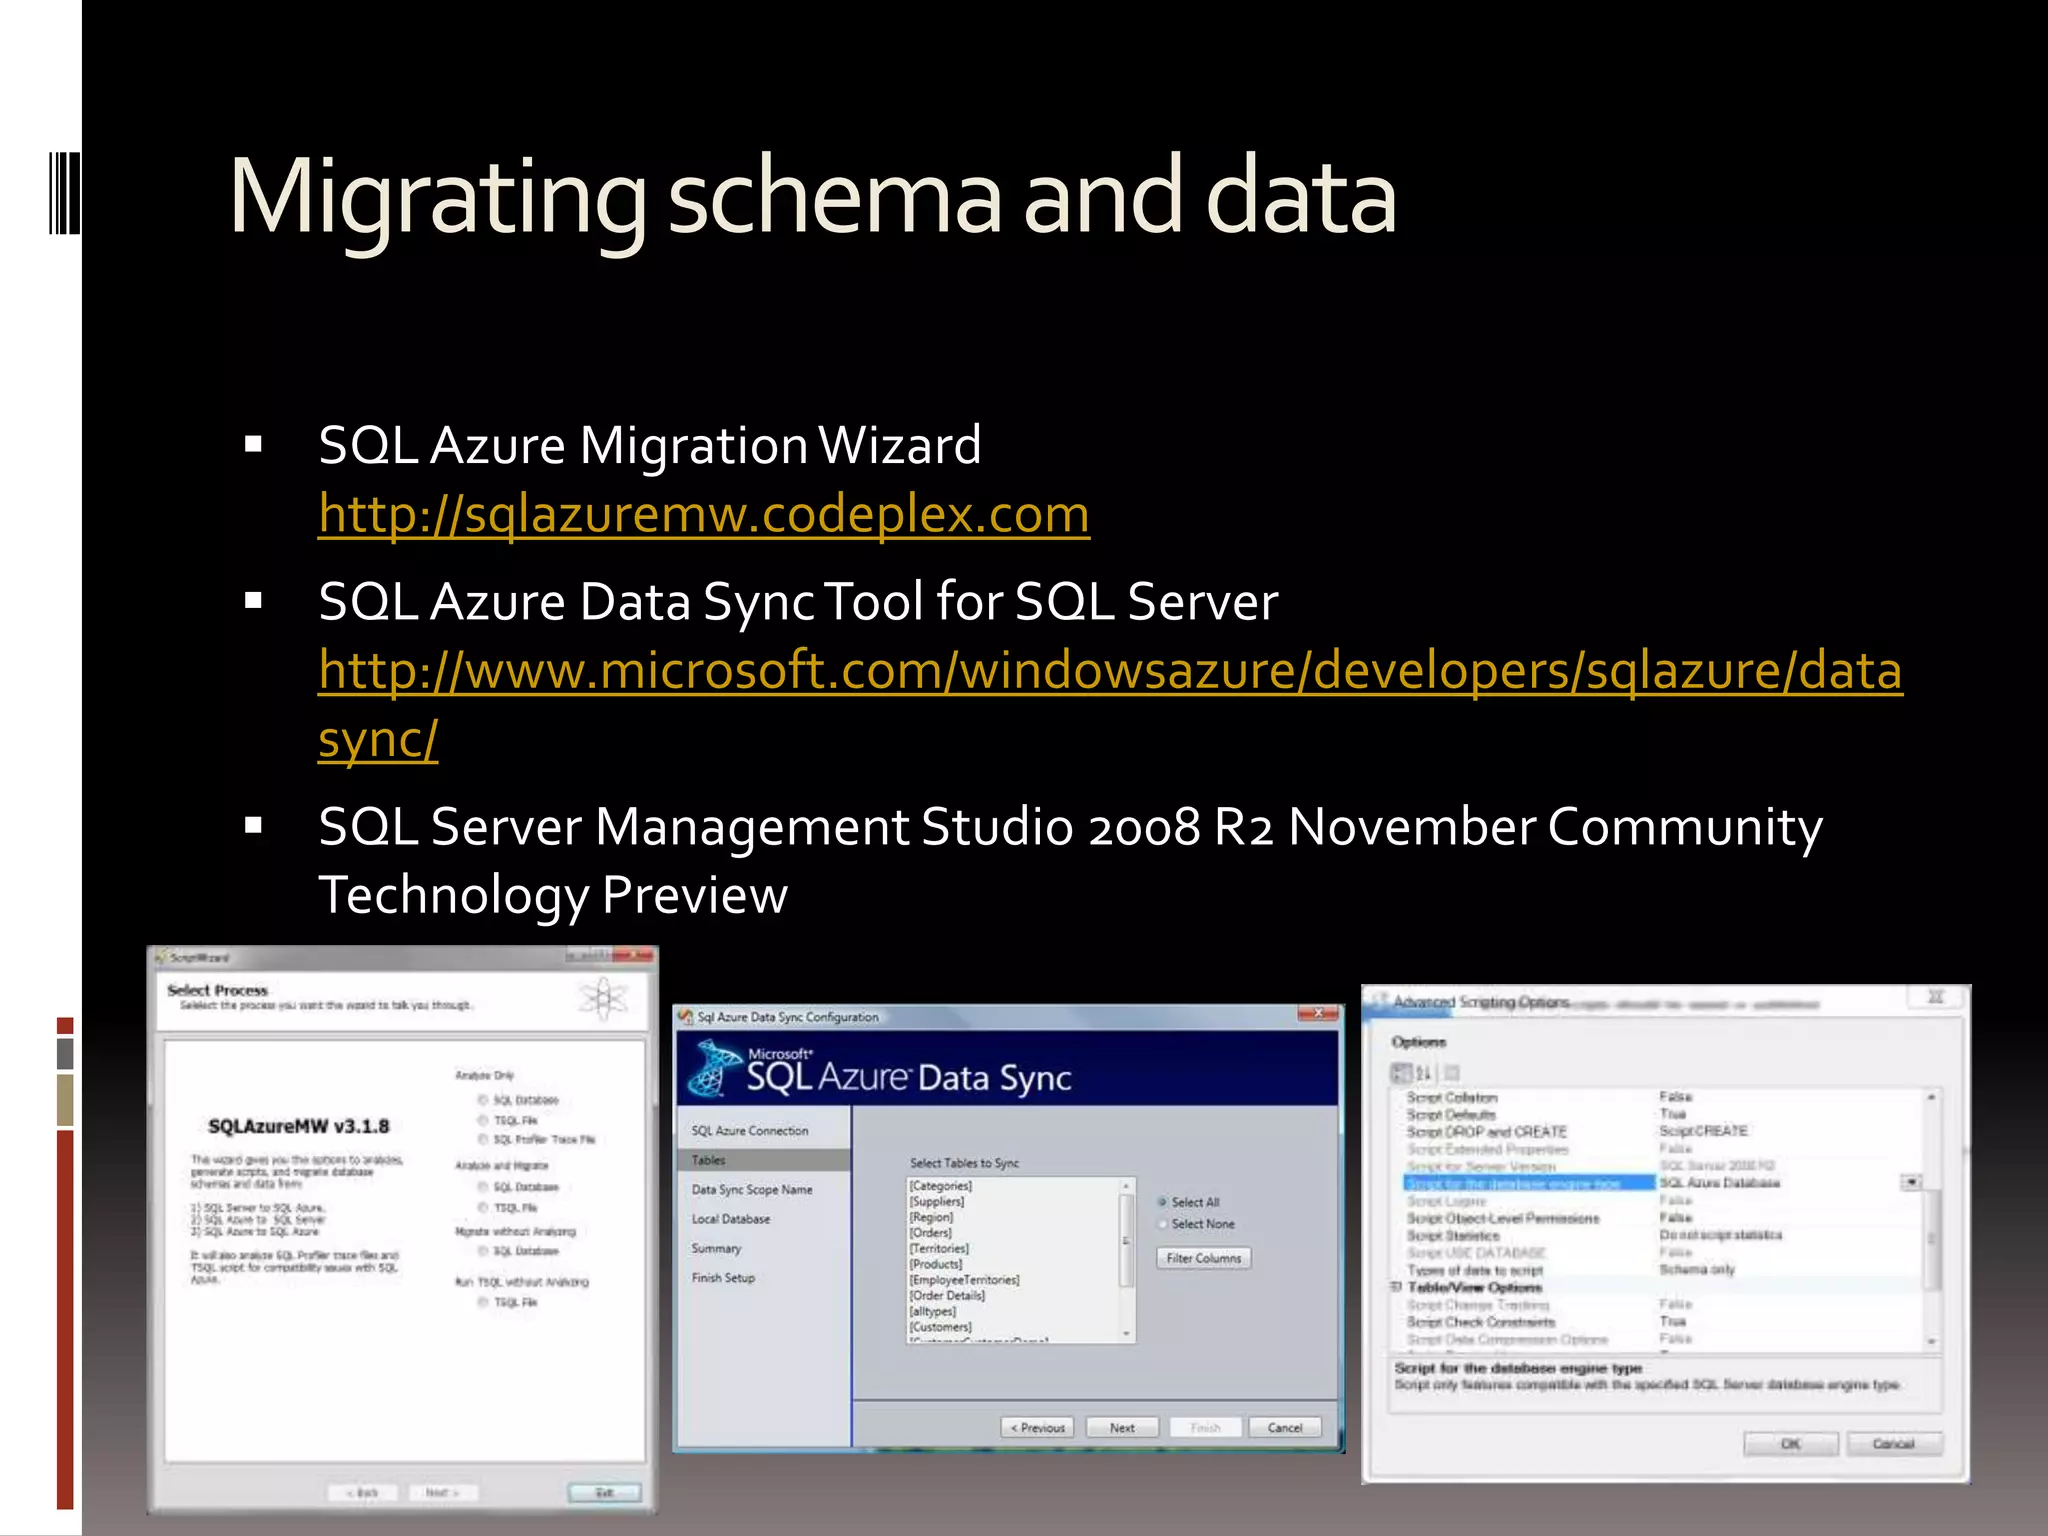Select the [Region] table
The image size is (2048, 1536).
point(931,1217)
